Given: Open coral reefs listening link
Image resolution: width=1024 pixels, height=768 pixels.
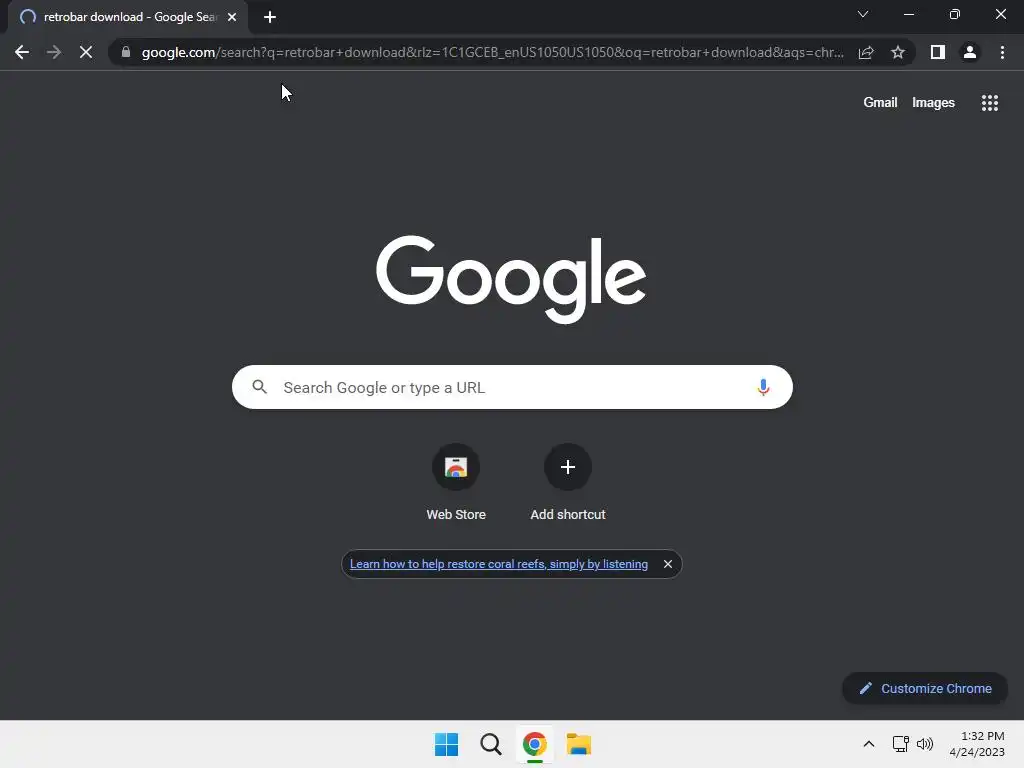Looking at the screenshot, I should click(499, 564).
